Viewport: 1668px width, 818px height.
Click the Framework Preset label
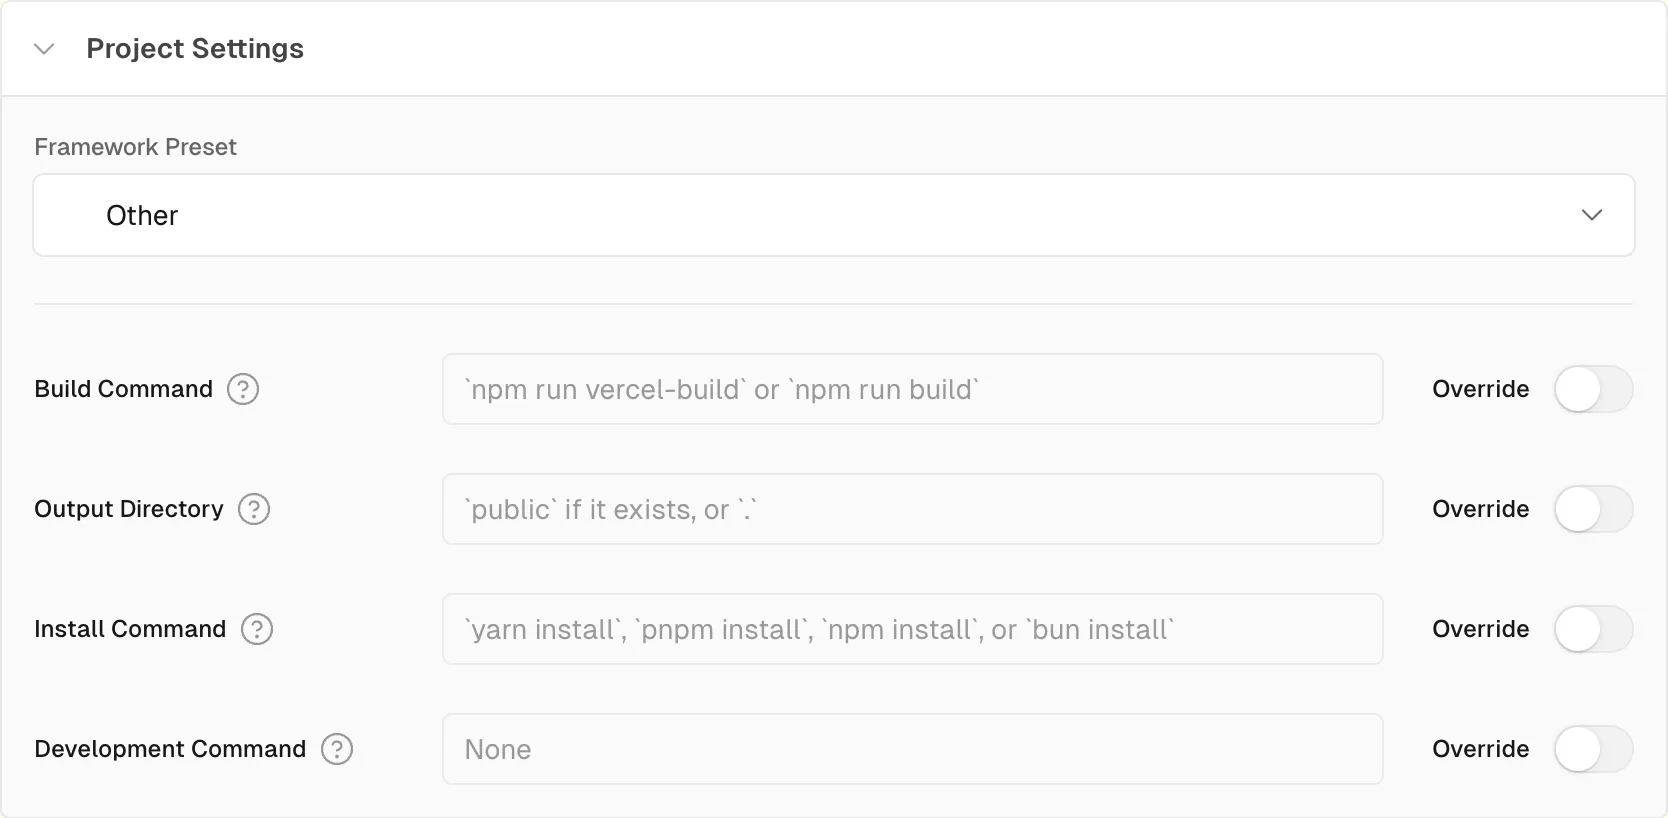(135, 147)
